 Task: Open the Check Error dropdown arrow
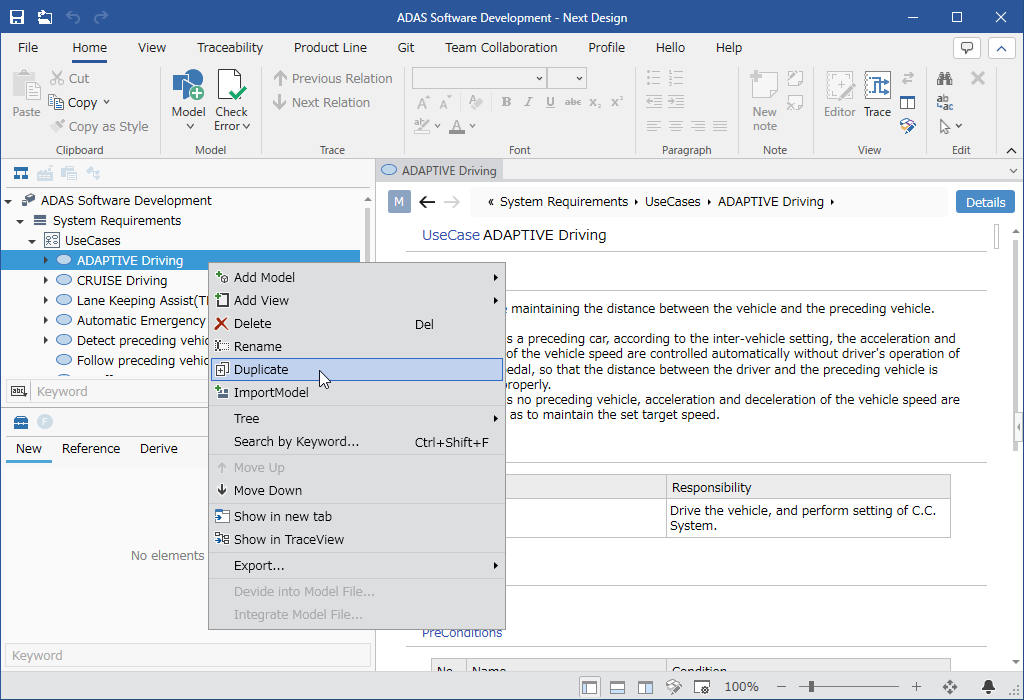[246, 126]
